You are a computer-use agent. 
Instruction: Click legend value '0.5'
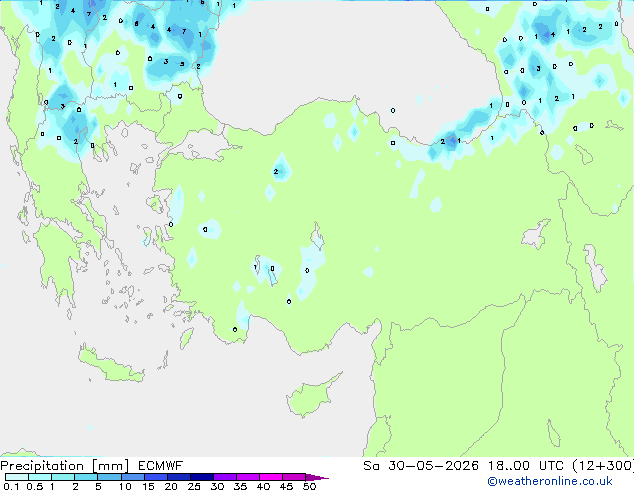34,486
